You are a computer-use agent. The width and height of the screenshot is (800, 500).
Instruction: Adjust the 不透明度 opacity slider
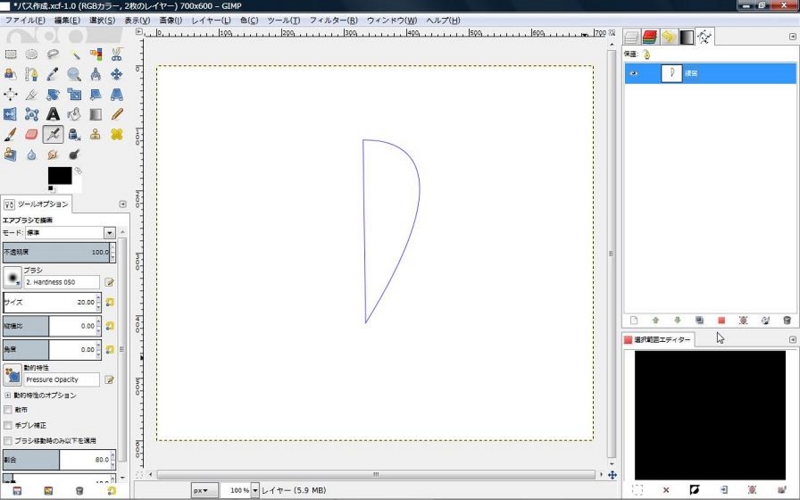(58, 252)
